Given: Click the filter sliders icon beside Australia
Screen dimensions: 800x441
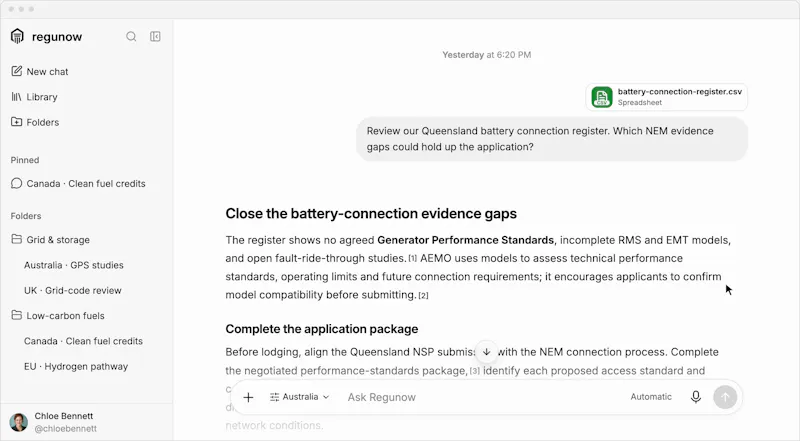Looking at the screenshot, I should tap(274, 397).
